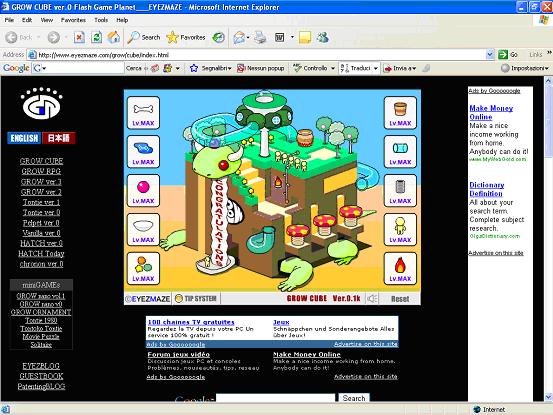
Task: Click the Refresh toolbar icon
Action: pos(96,37)
